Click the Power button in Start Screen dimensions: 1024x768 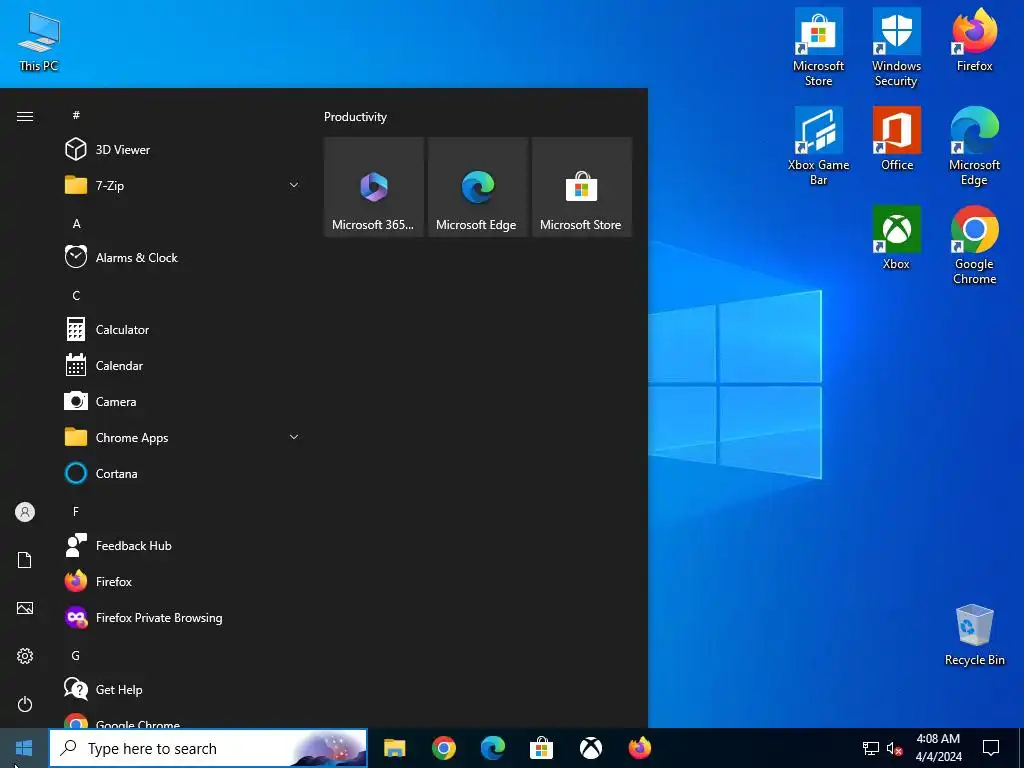(x=25, y=704)
